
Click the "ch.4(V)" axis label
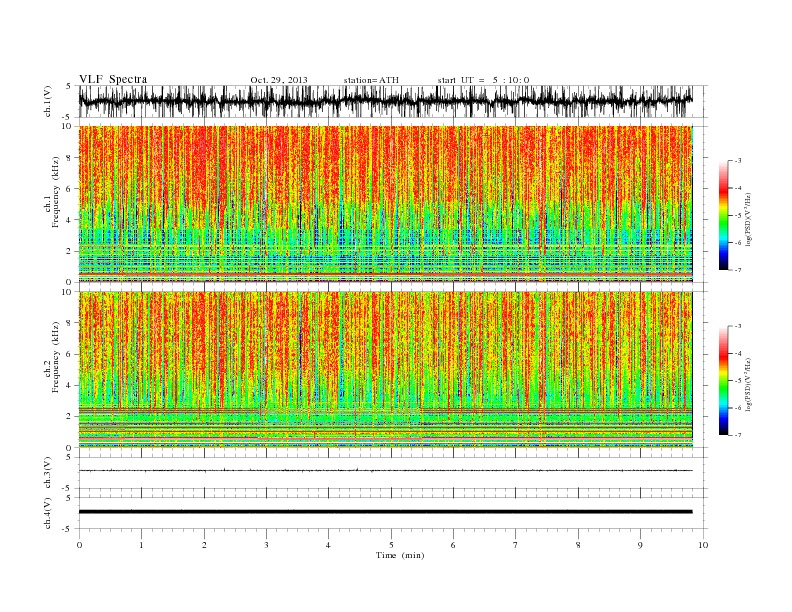tap(48, 513)
